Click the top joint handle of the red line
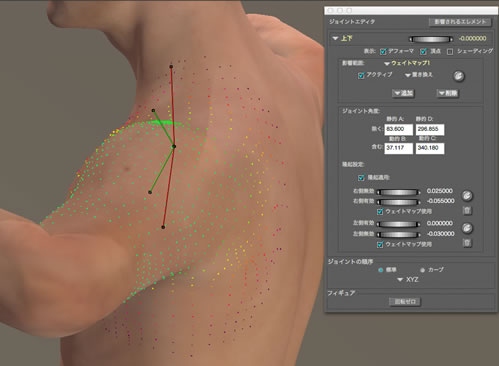Screen dimensions: 499x366 click(171, 67)
